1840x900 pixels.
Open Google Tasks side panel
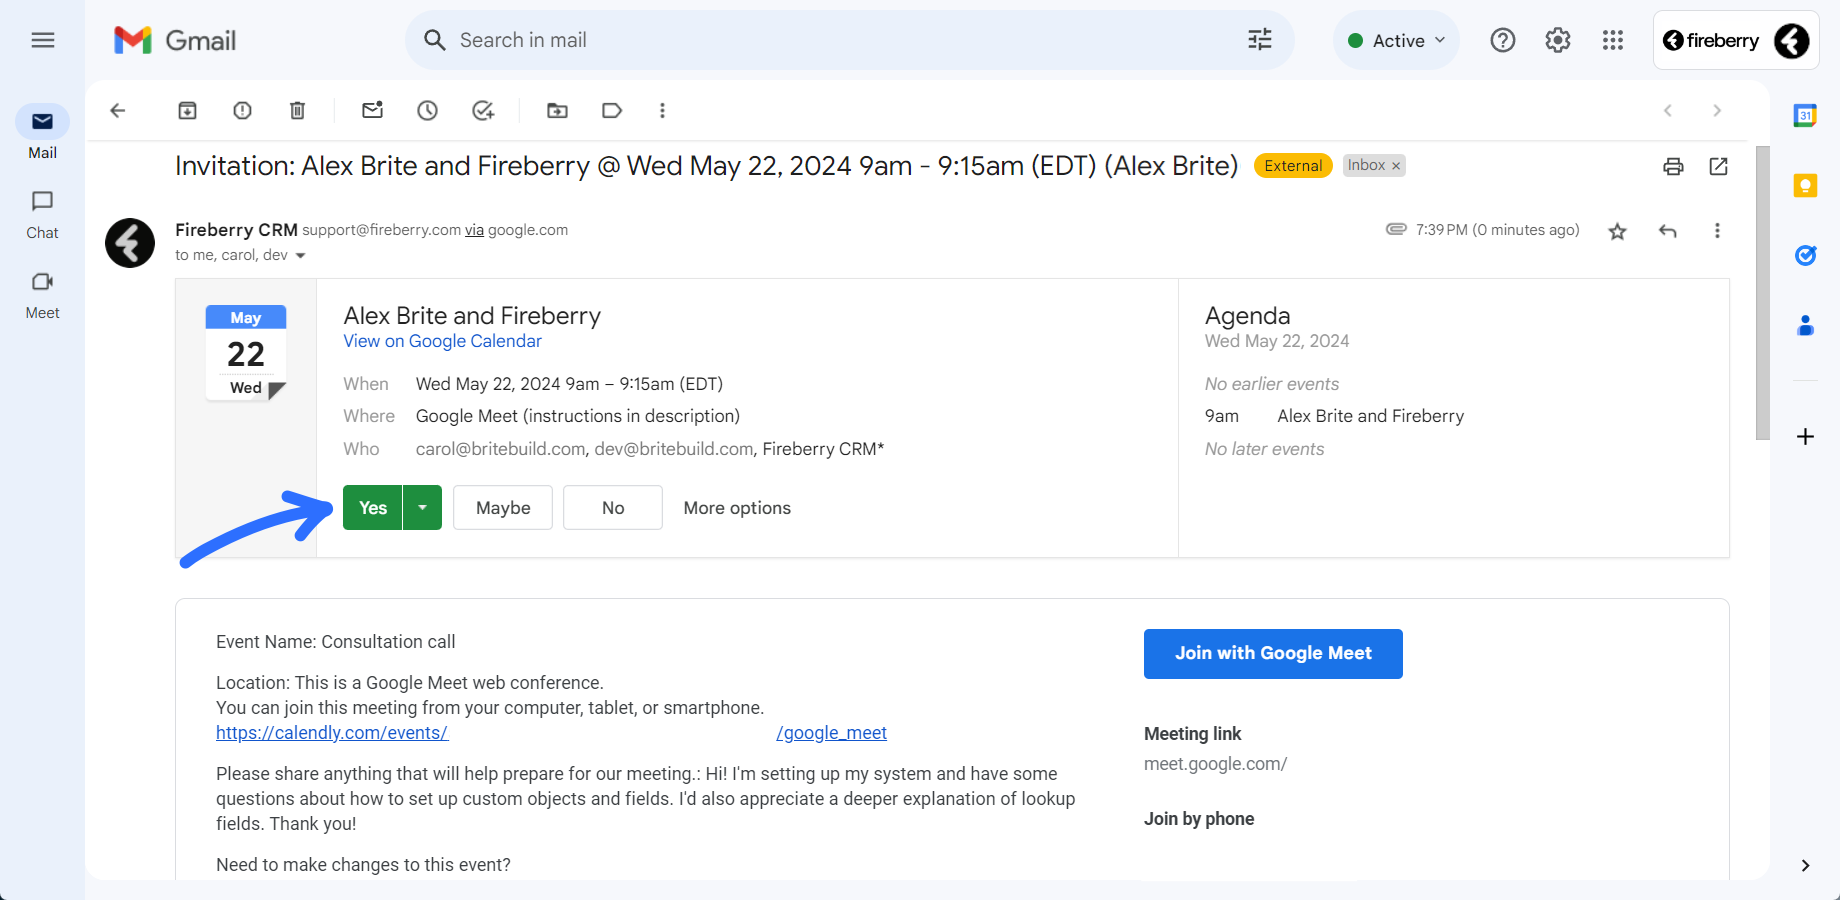[x=1805, y=256]
